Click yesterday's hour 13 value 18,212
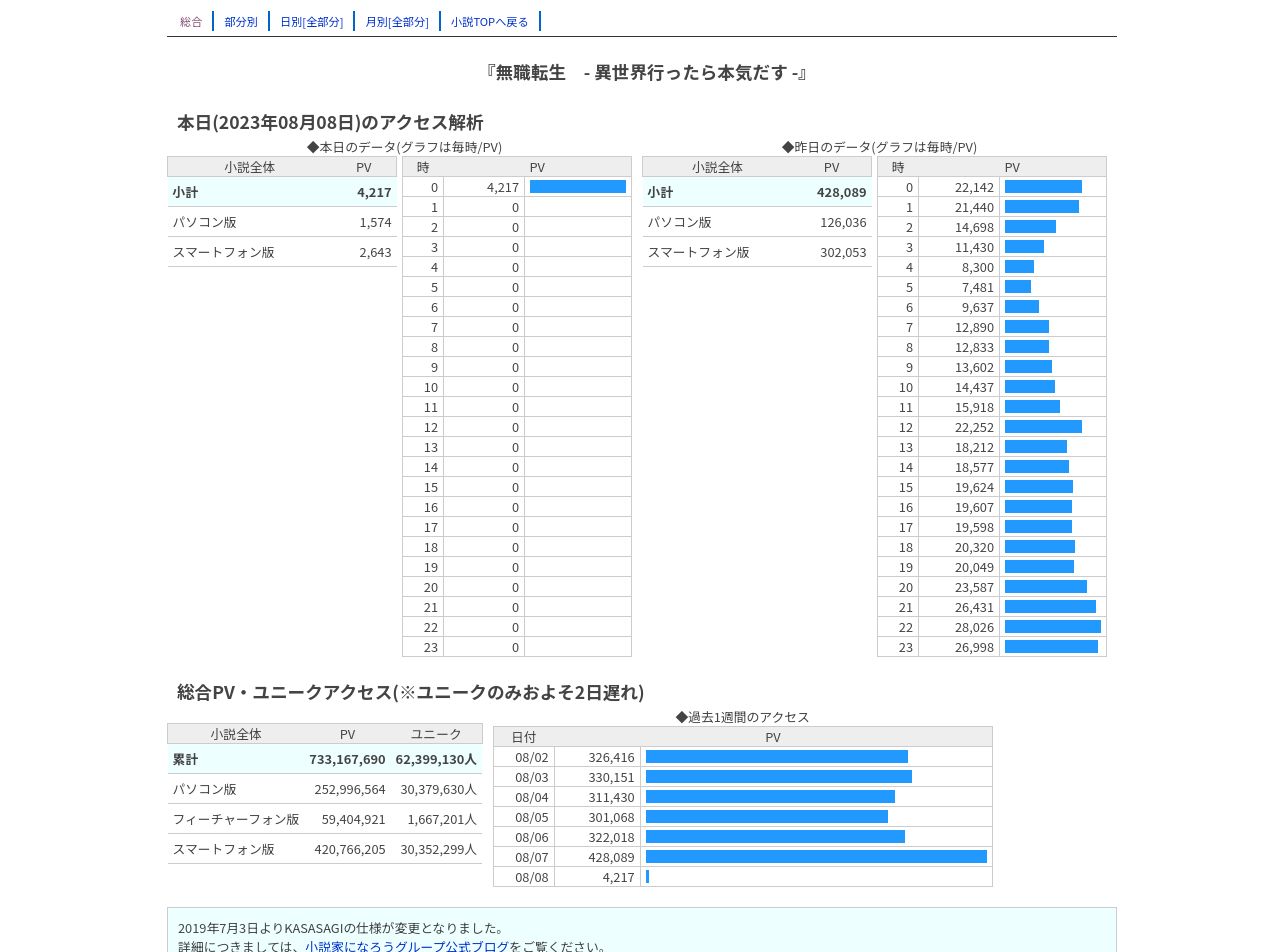This screenshot has width=1284, height=952. 974,447
